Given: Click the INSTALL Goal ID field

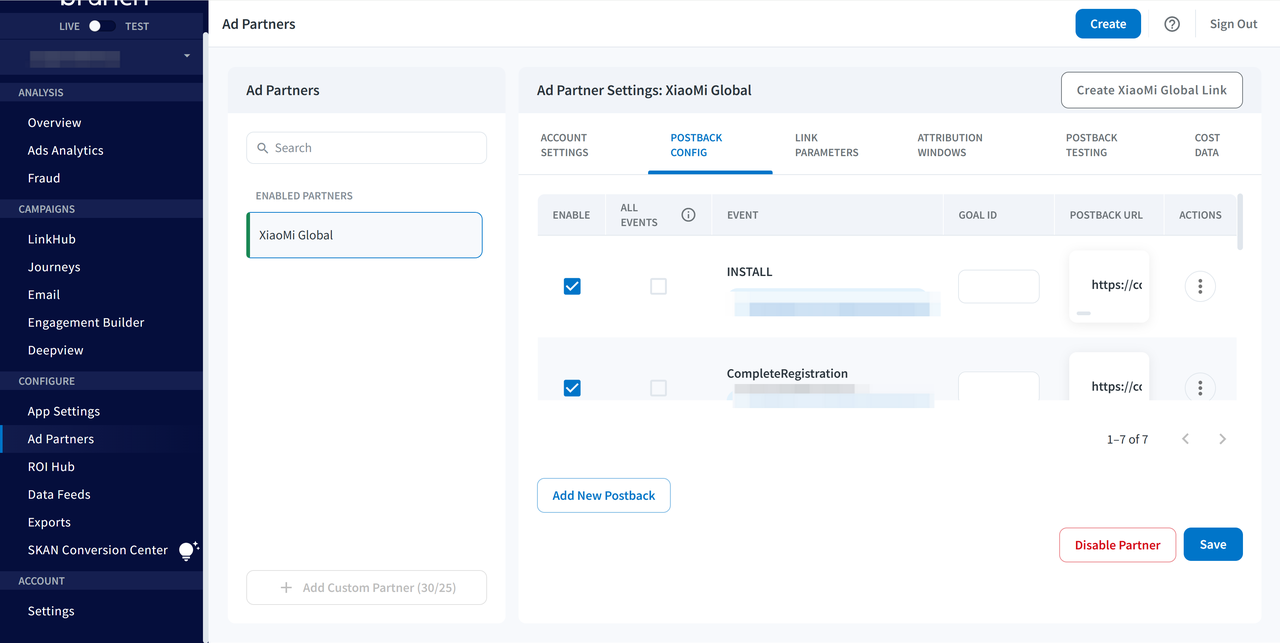Looking at the screenshot, I should (998, 287).
